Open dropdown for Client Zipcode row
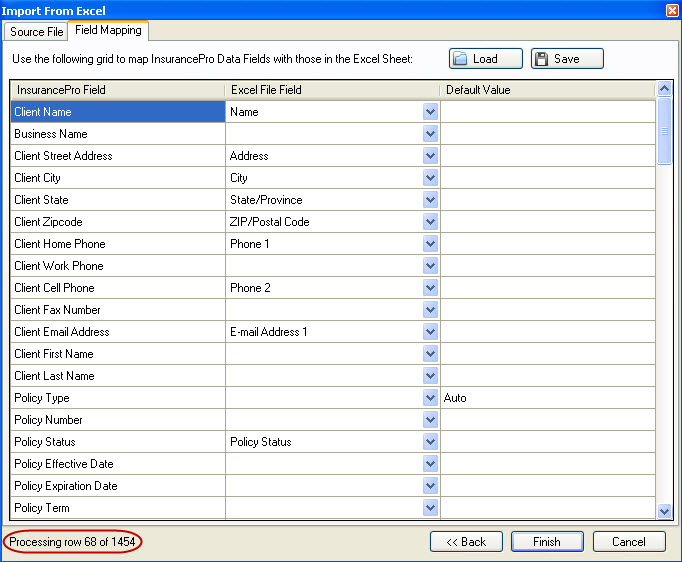This screenshot has height=562, width=682. [430, 221]
